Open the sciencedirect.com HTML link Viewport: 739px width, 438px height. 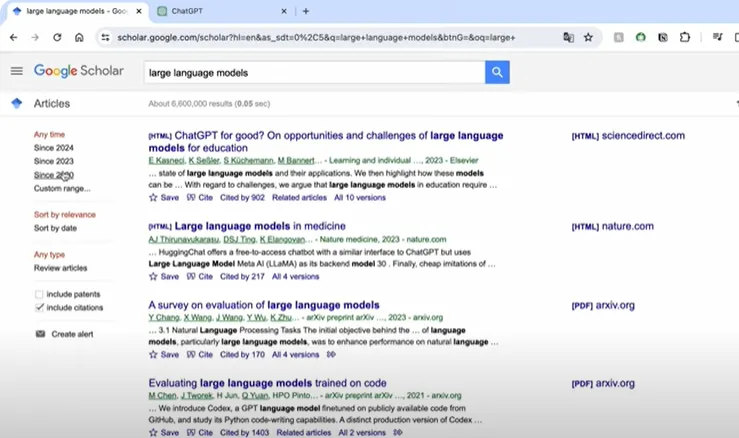click(x=628, y=136)
